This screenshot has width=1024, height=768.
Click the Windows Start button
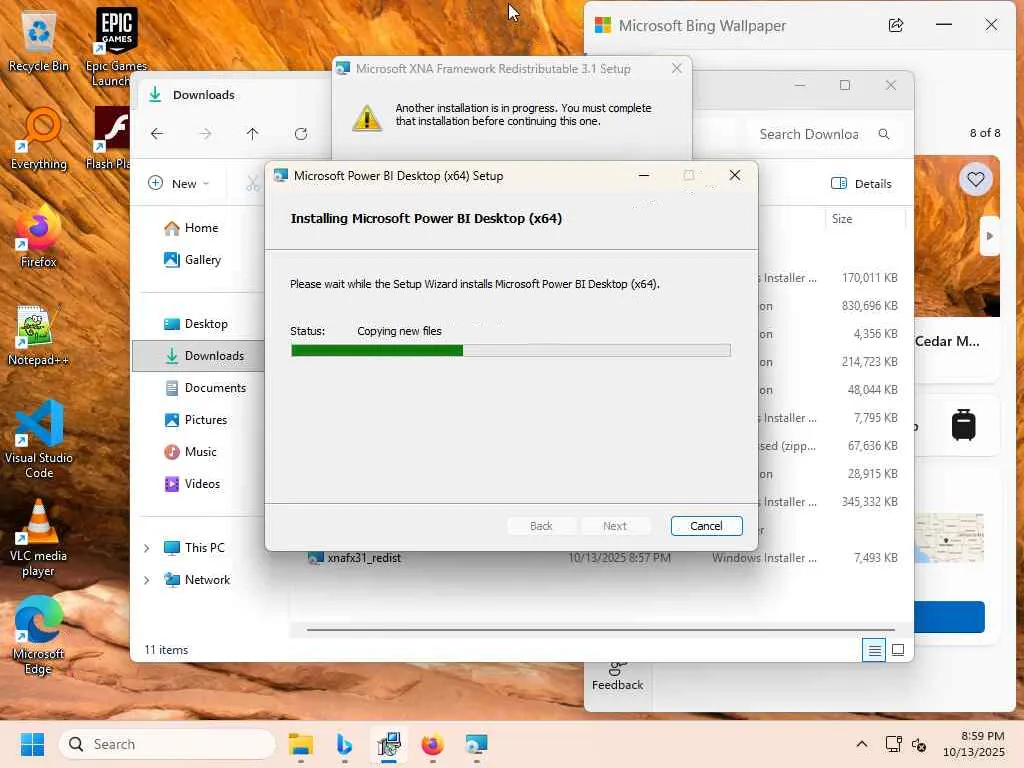(32, 744)
